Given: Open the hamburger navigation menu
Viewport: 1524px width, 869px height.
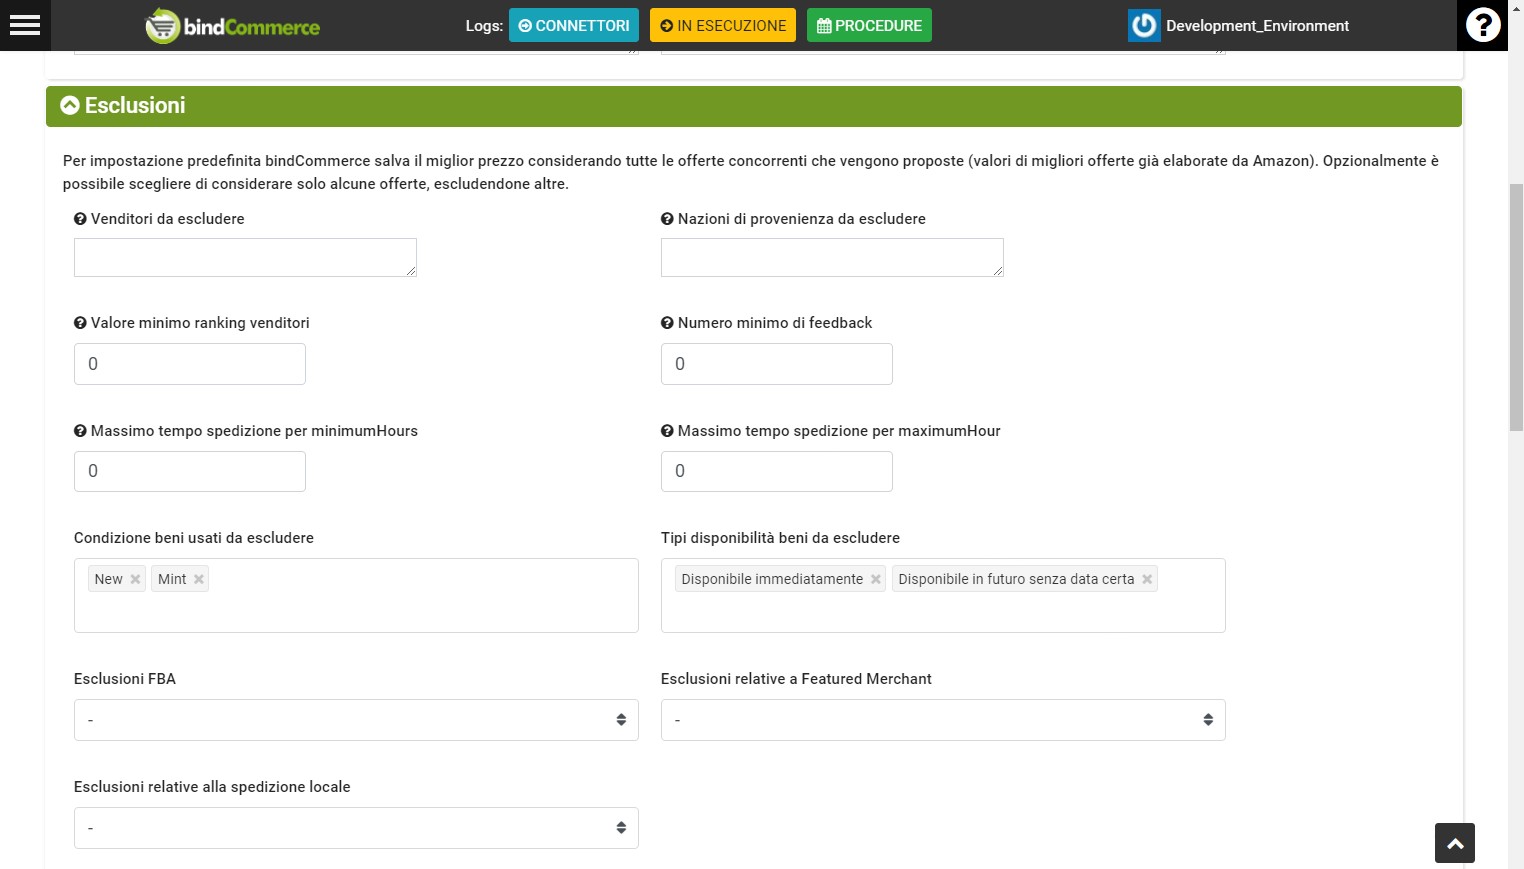Looking at the screenshot, I should click(x=24, y=25).
